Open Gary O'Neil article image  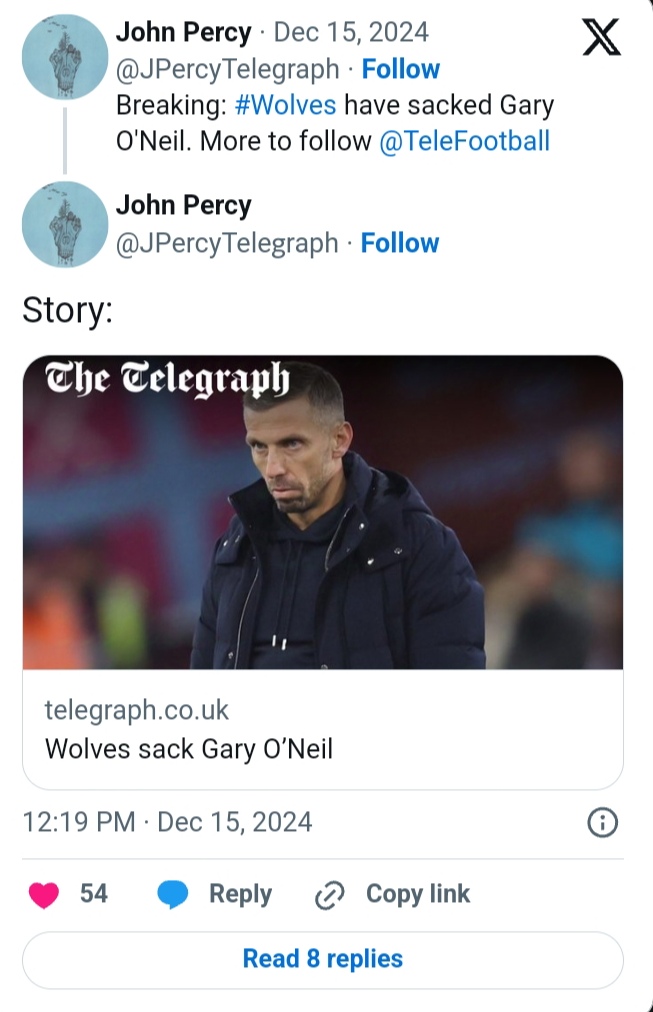[322, 512]
